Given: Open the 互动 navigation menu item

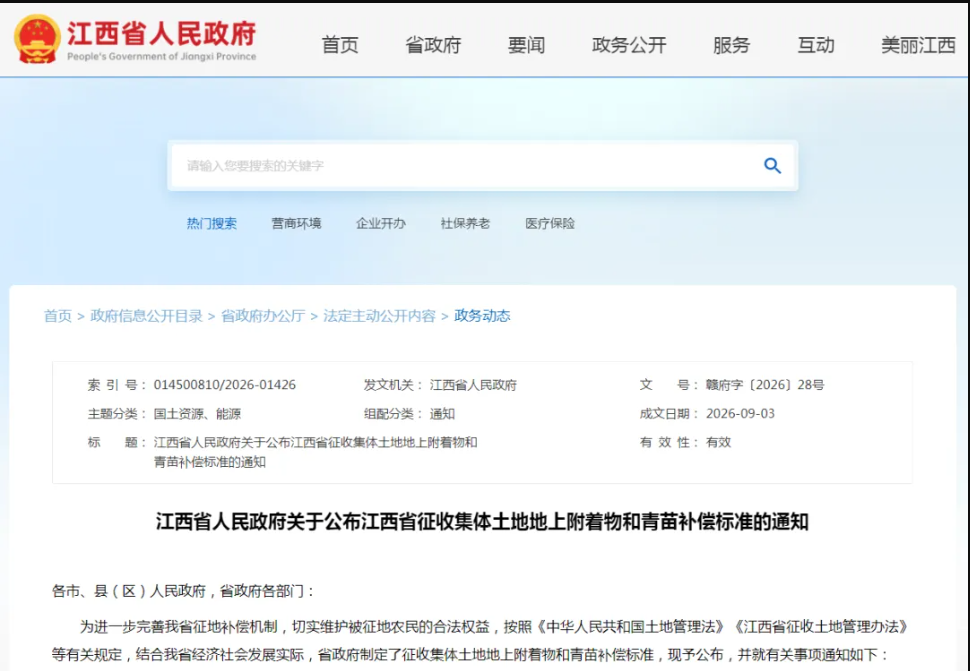Looking at the screenshot, I should coord(815,45).
